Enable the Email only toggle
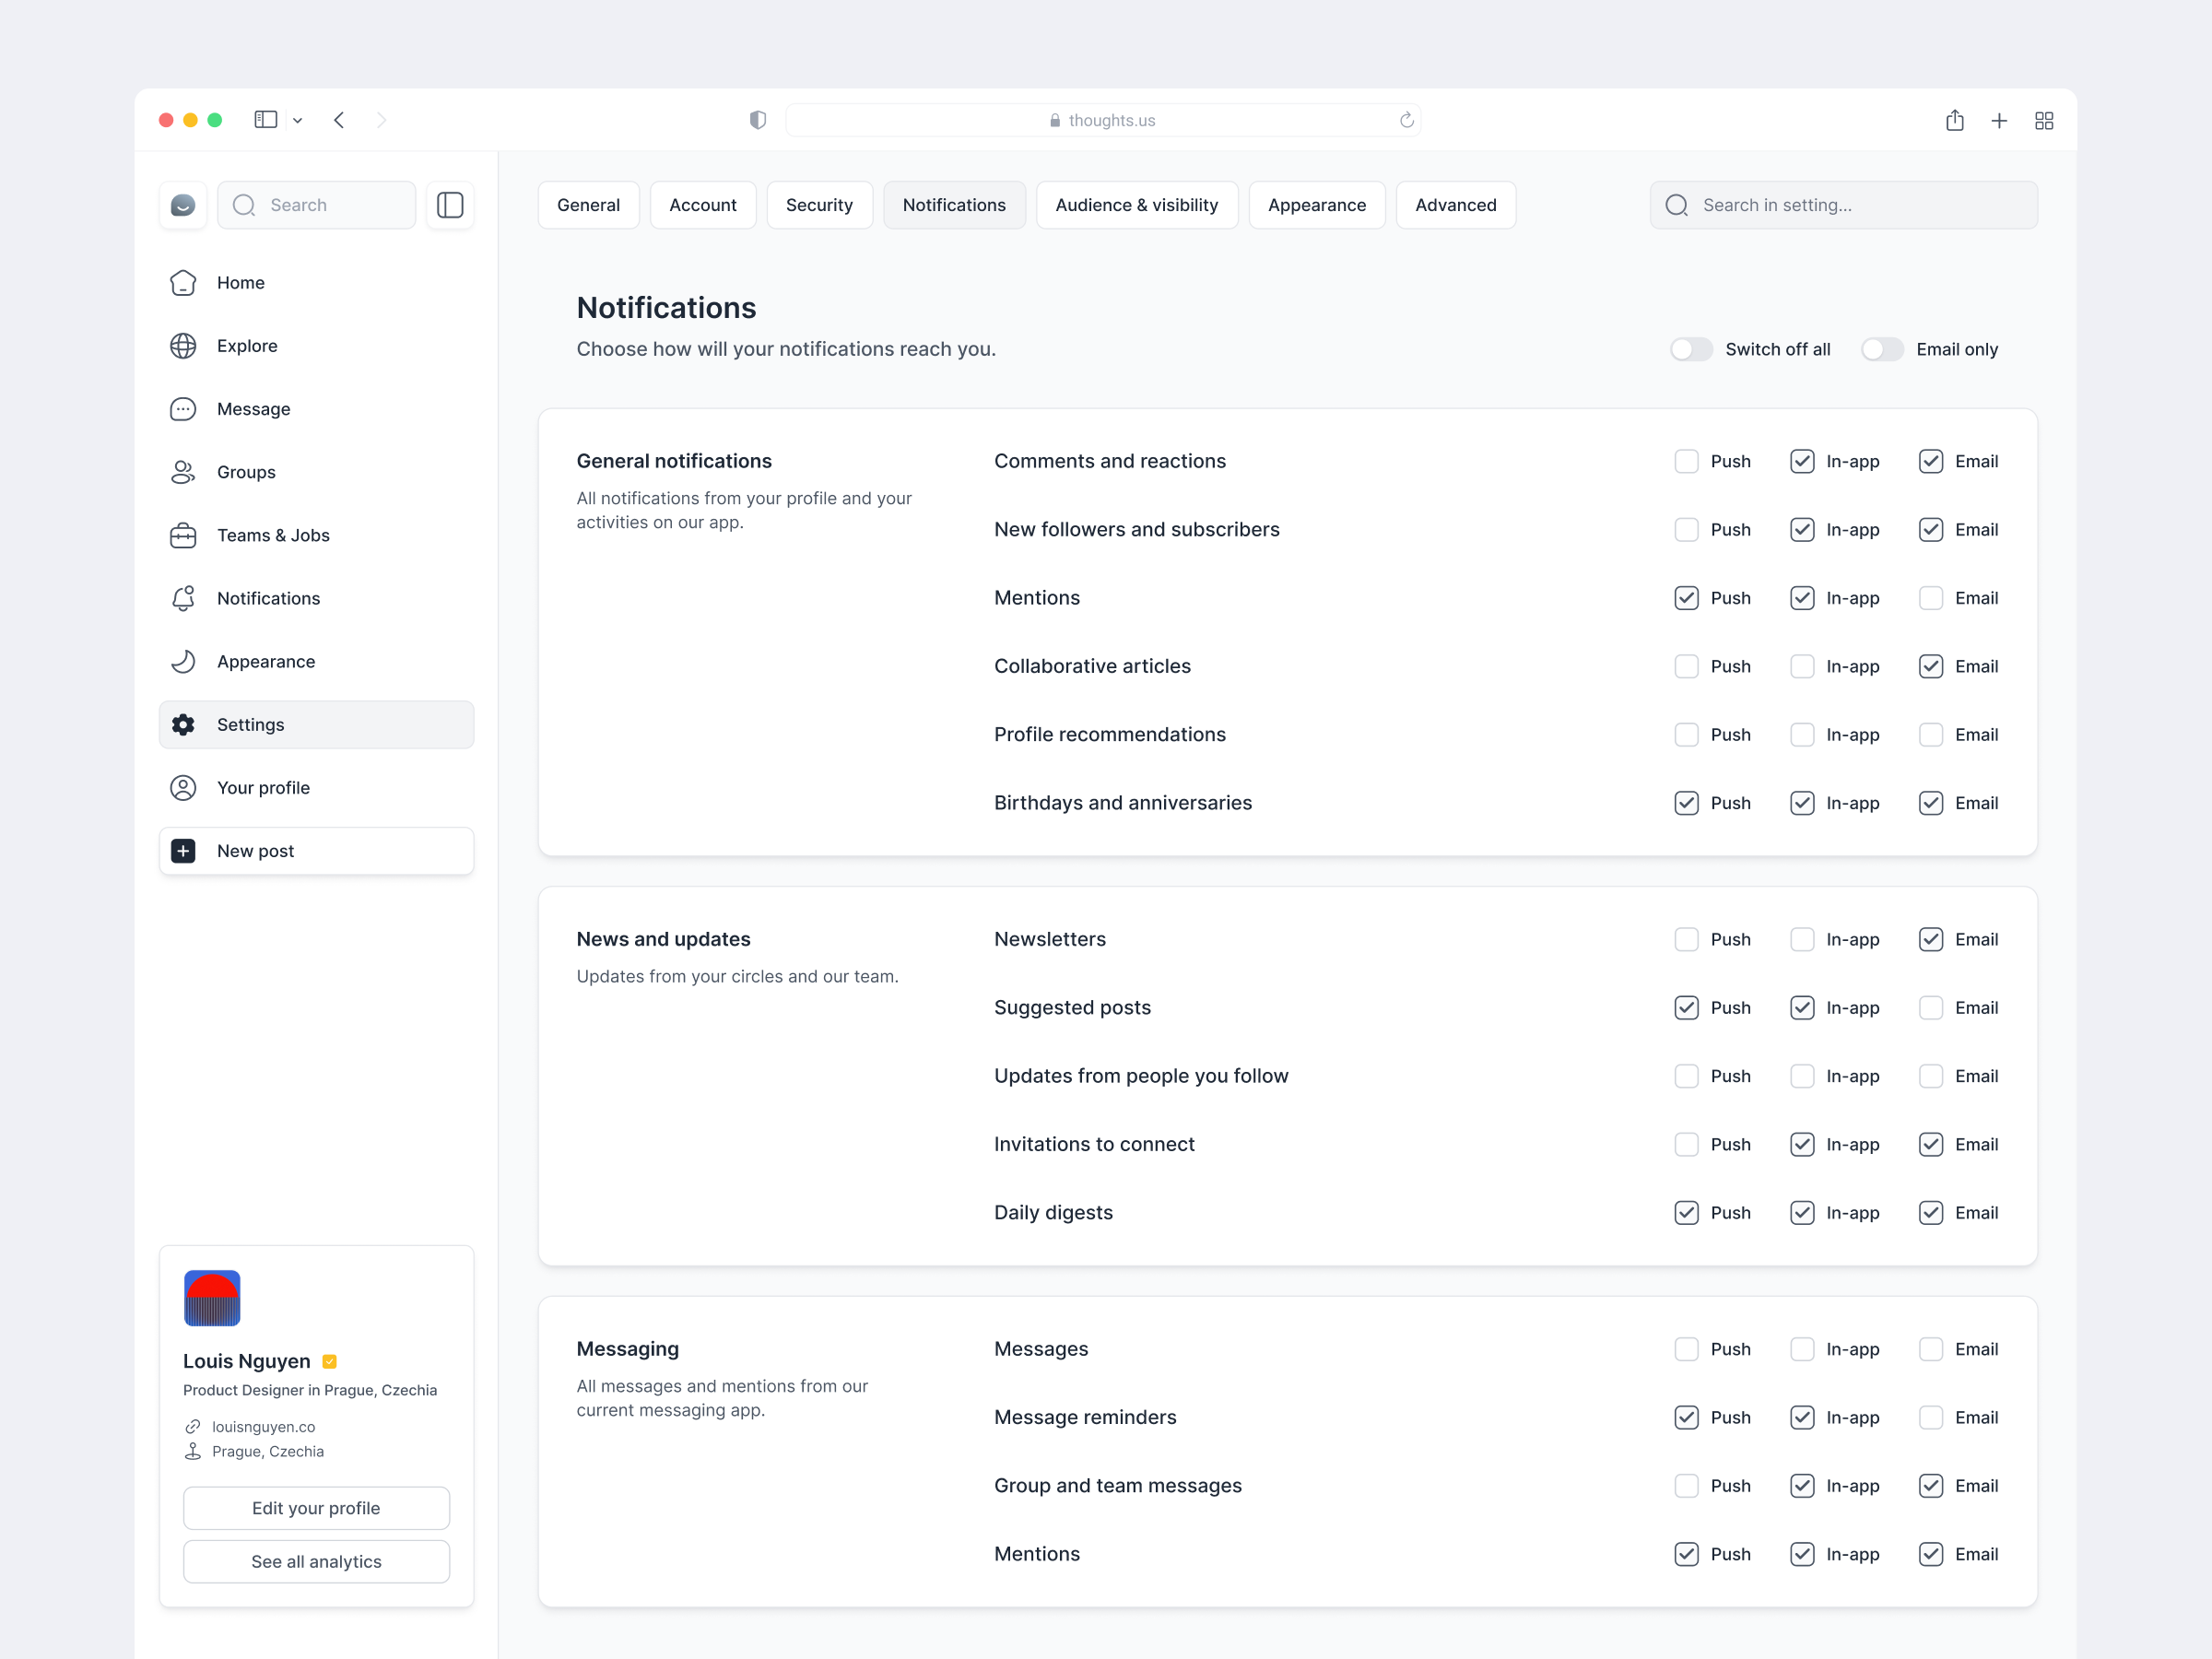Image resolution: width=2212 pixels, height=1659 pixels. [x=1881, y=349]
